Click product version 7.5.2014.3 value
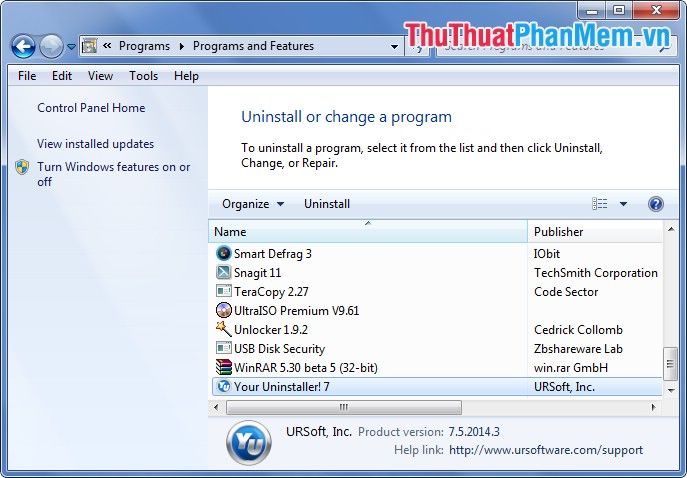Viewport: 687px width, 478px height. click(x=474, y=432)
